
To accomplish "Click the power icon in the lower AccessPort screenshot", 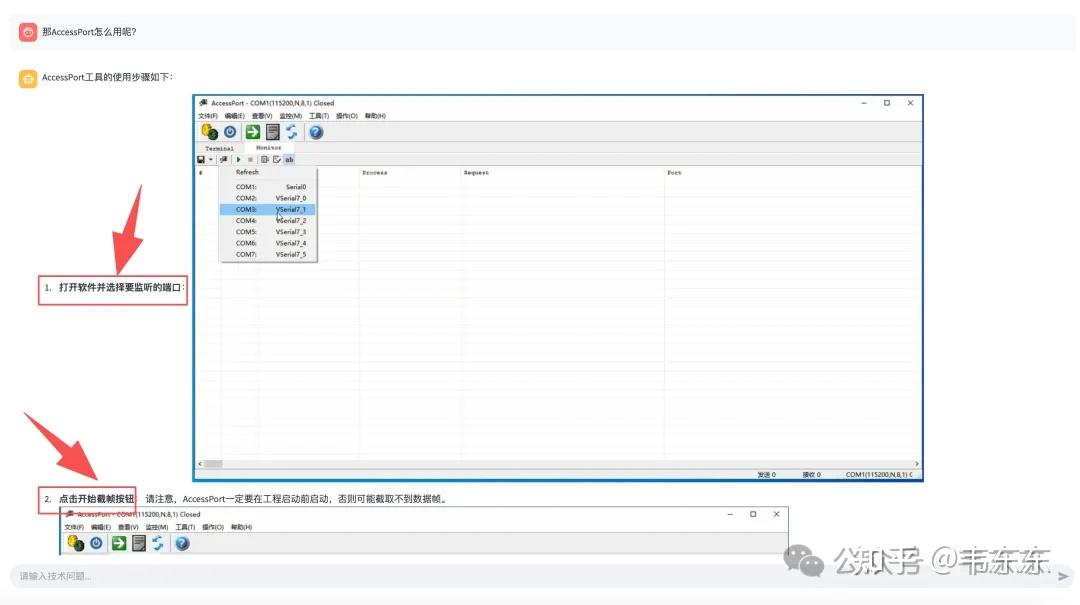I will [96, 543].
